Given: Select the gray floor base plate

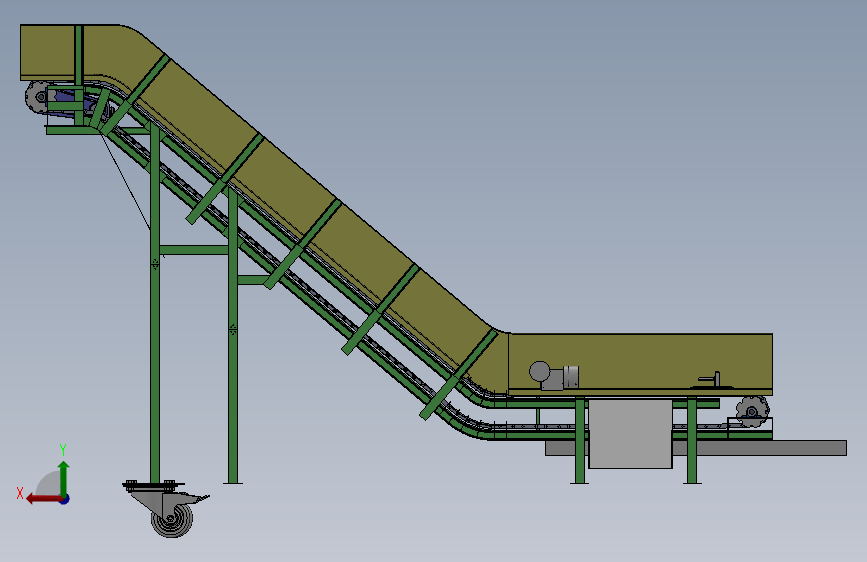Looking at the screenshot, I should coord(696,448).
